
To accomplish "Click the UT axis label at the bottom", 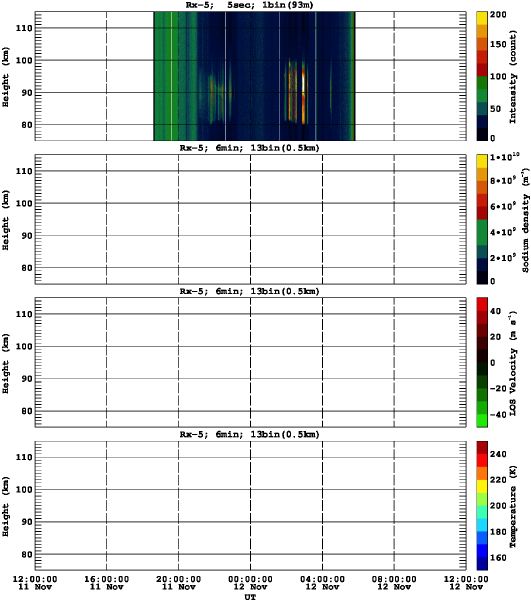I will point(251,596).
